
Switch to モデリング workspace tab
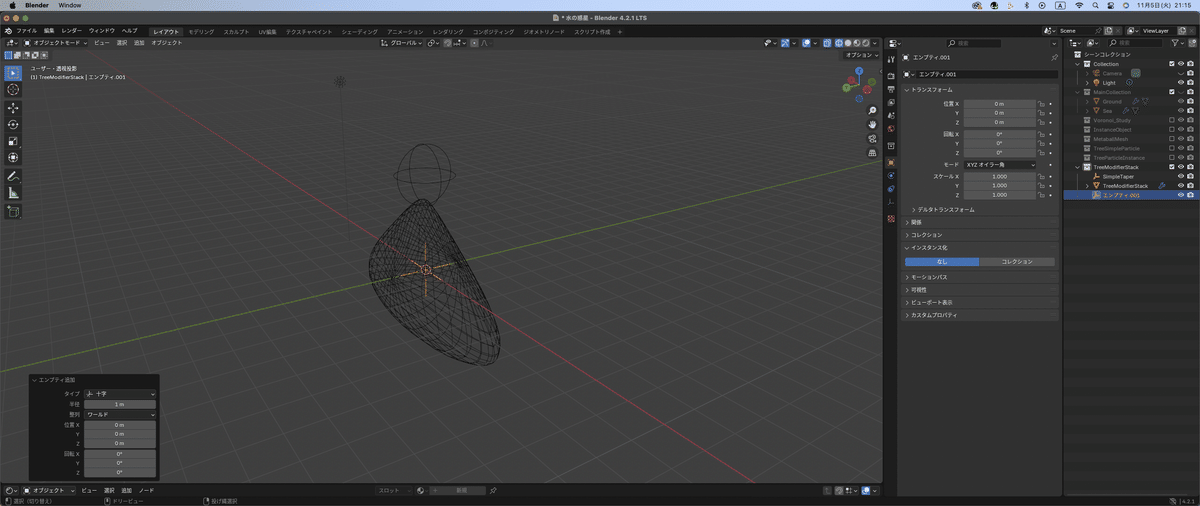201,31
